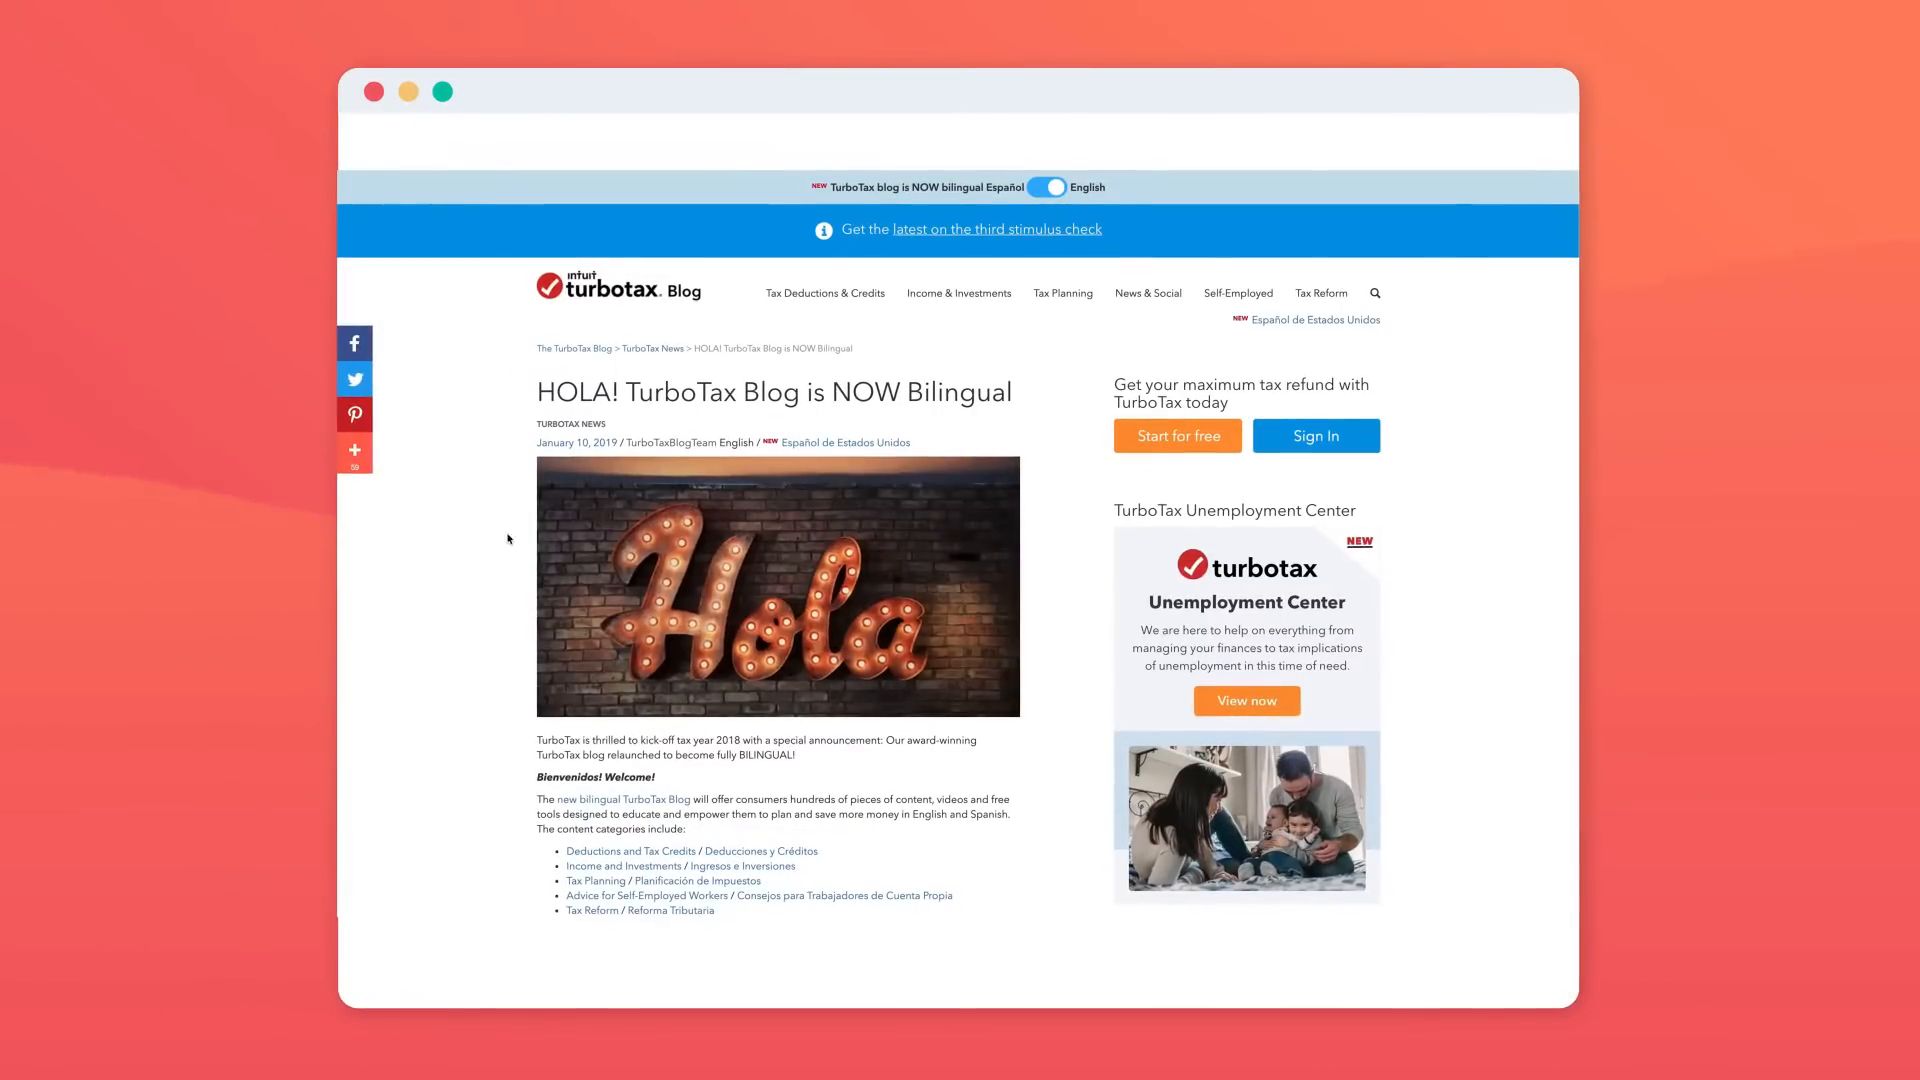Click TurboTax News breadcrumb link

click(x=652, y=349)
